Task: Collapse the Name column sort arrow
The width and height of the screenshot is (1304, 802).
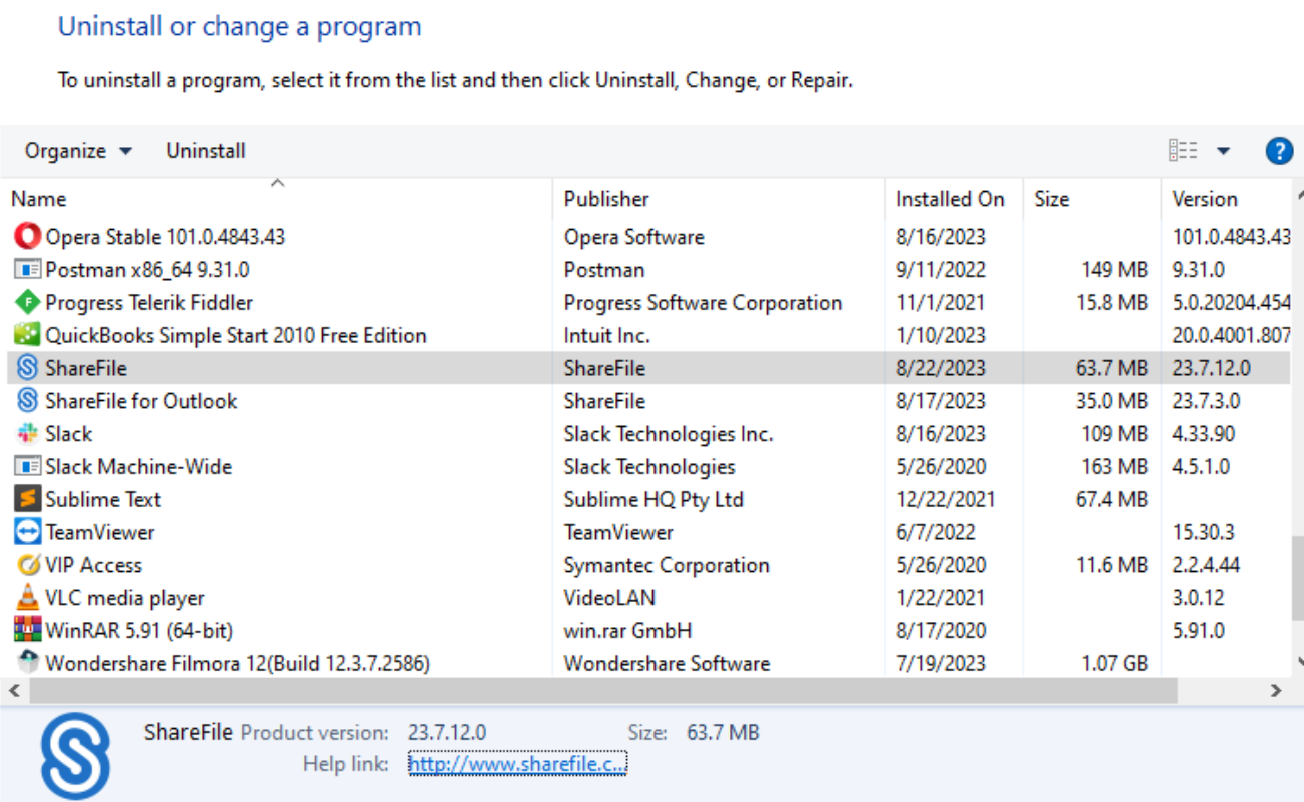Action: (277, 184)
